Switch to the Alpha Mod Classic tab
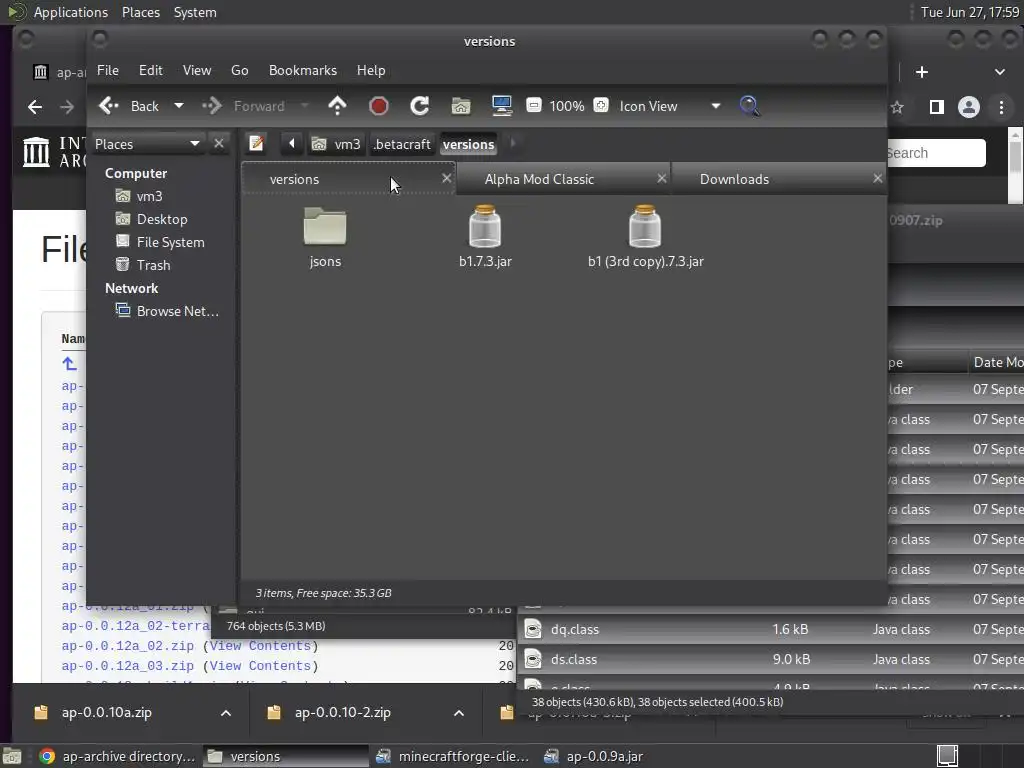Screen dimensions: 1024x768 539,179
